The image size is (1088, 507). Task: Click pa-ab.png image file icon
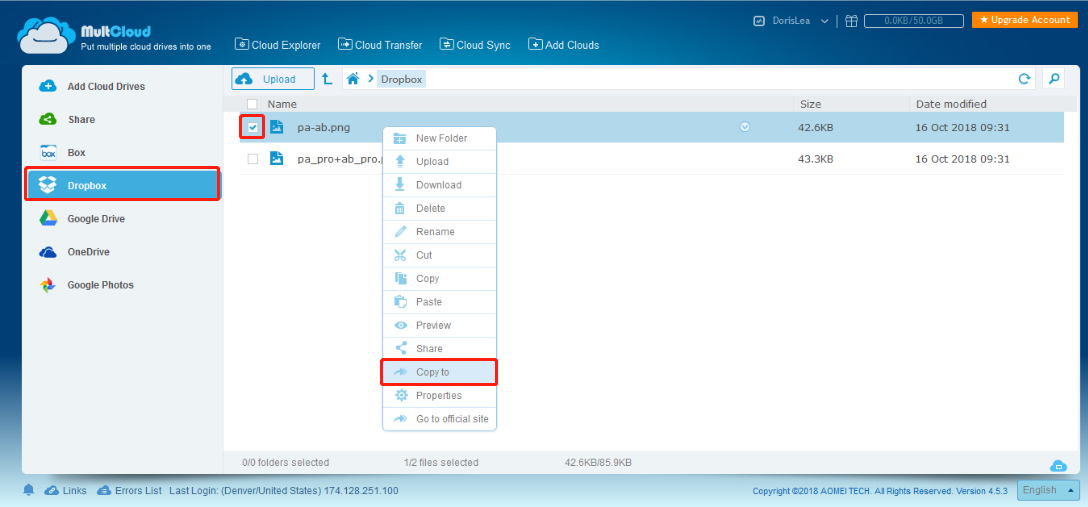pyautogui.click(x=277, y=126)
